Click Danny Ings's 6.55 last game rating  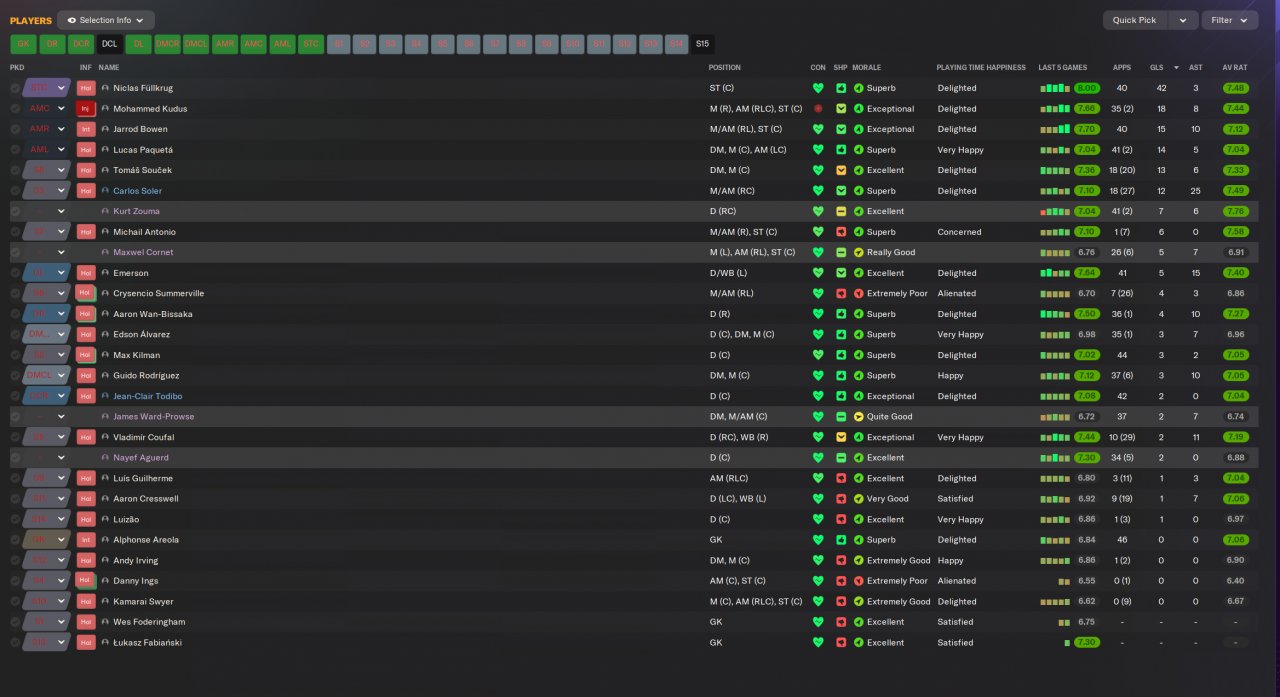1087,581
